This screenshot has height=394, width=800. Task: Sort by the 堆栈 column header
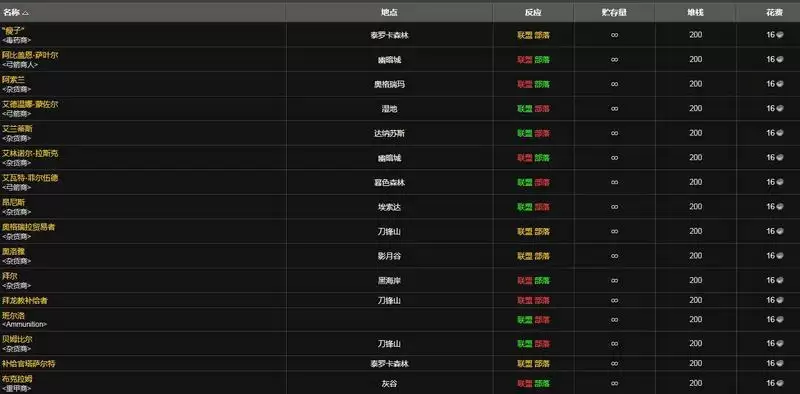[695, 13]
